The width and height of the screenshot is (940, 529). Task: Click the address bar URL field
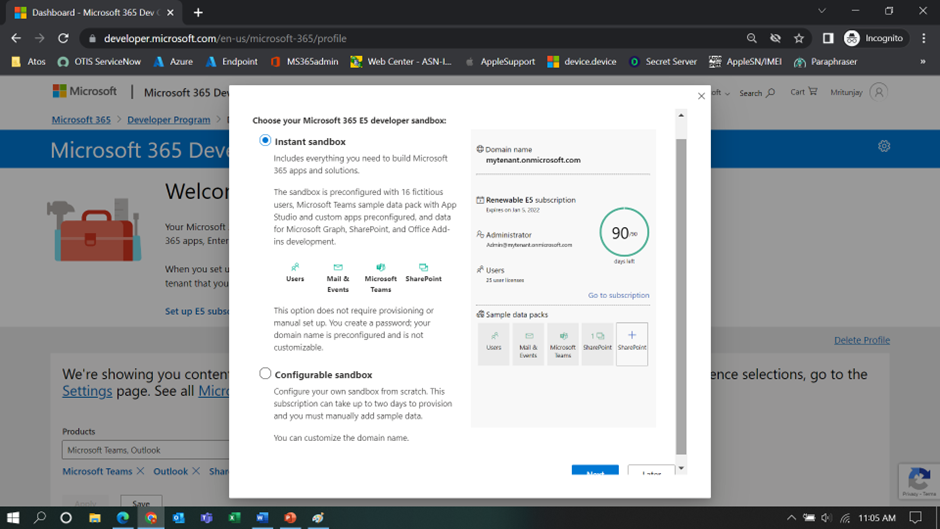414,38
